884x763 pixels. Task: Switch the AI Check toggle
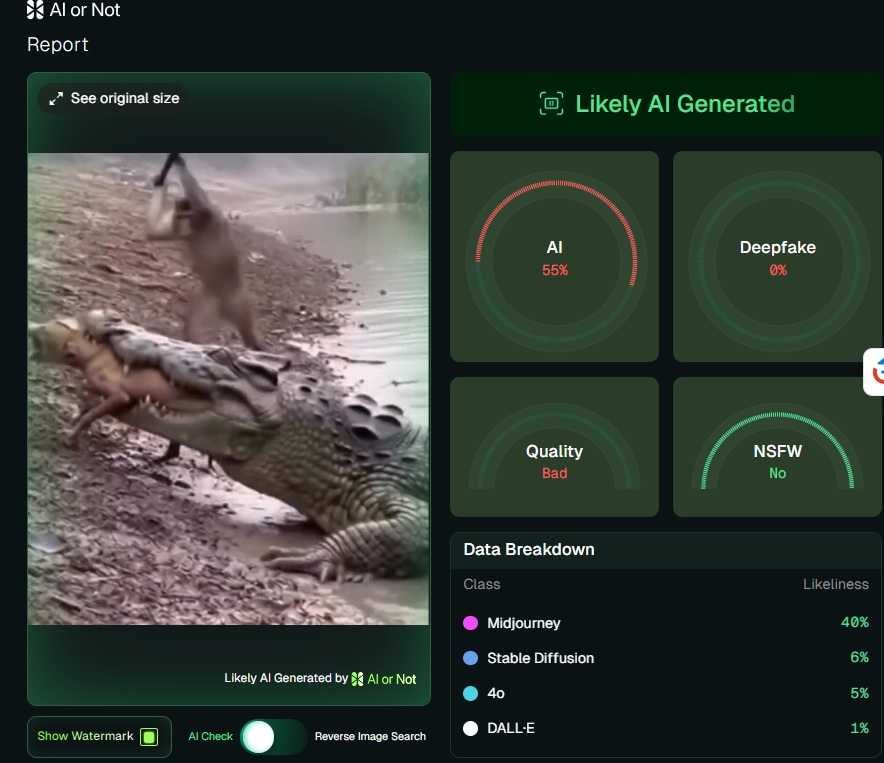click(x=273, y=737)
